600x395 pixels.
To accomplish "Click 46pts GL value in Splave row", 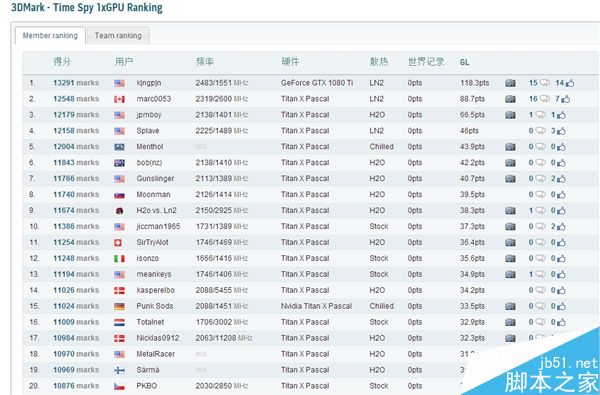I will (469, 131).
